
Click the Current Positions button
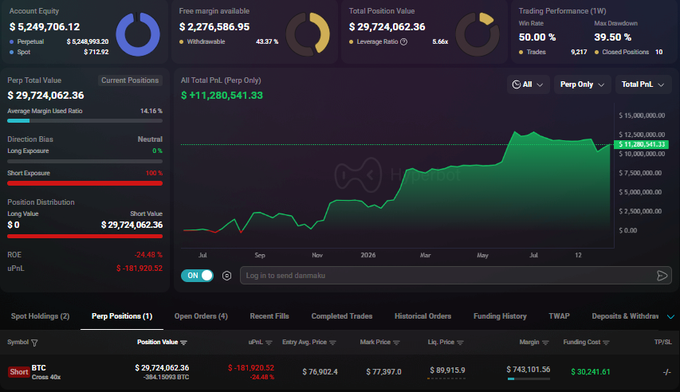130,80
